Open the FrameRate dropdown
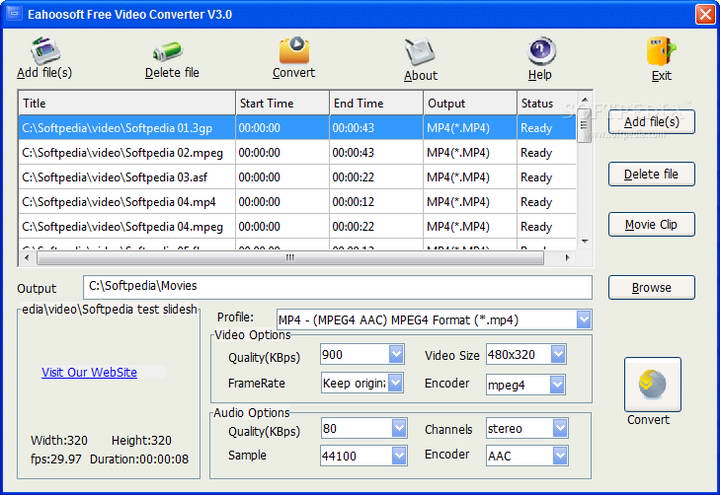Screen dimensions: 720x495 tap(396, 383)
